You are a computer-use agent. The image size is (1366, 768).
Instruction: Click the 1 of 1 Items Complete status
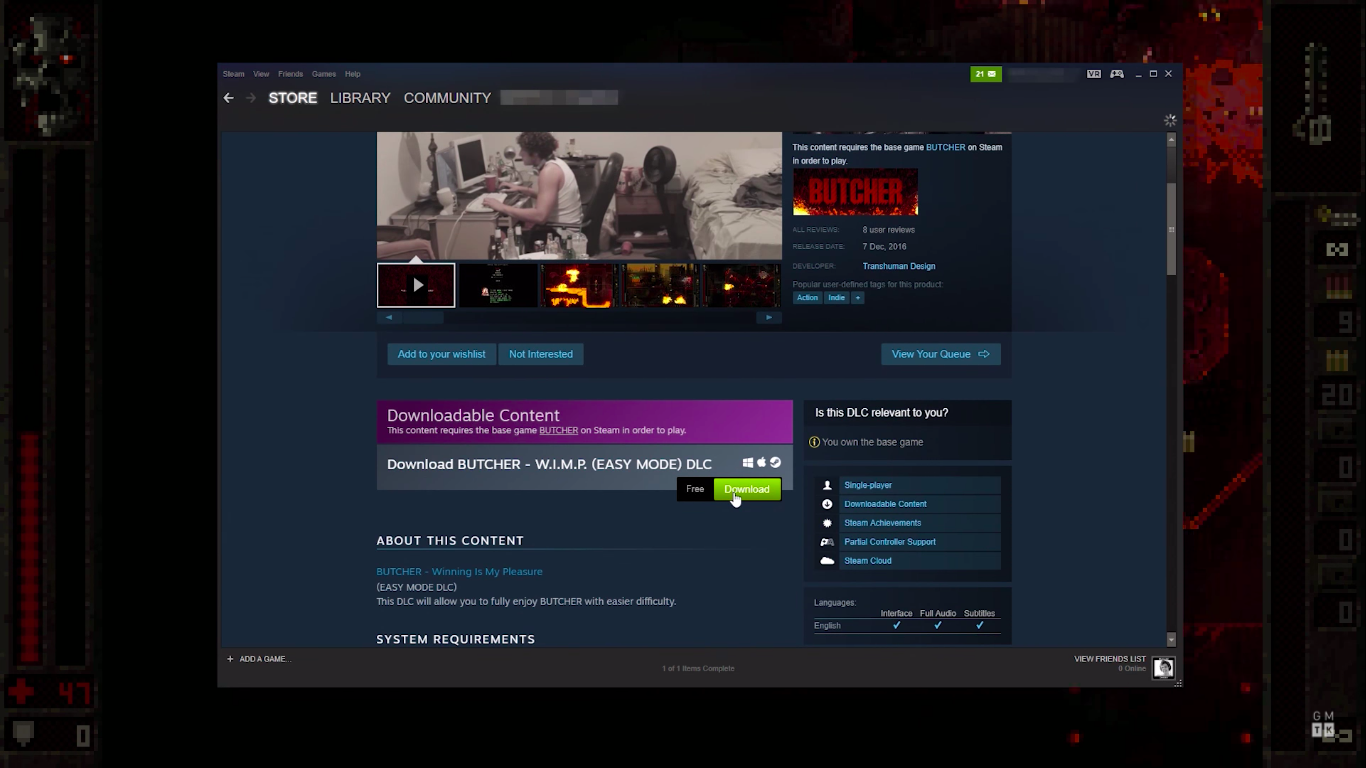coord(698,668)
